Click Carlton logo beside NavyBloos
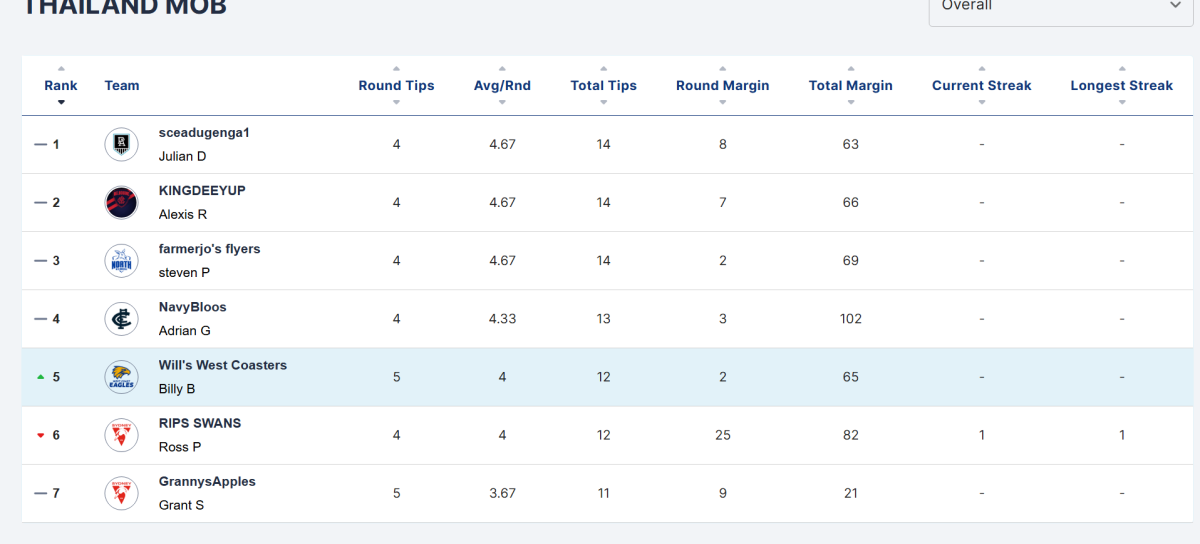The image size is (1200, 544). click(x=121, y=319)
